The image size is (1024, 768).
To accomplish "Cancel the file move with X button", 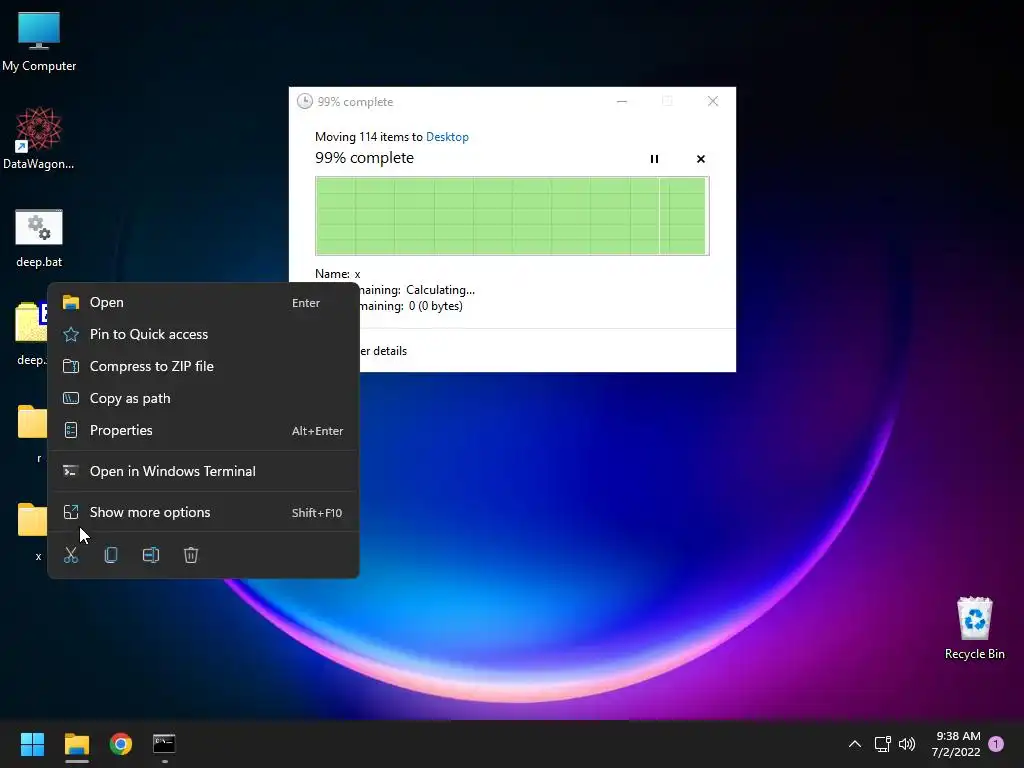I will click(x=701, y=159).
